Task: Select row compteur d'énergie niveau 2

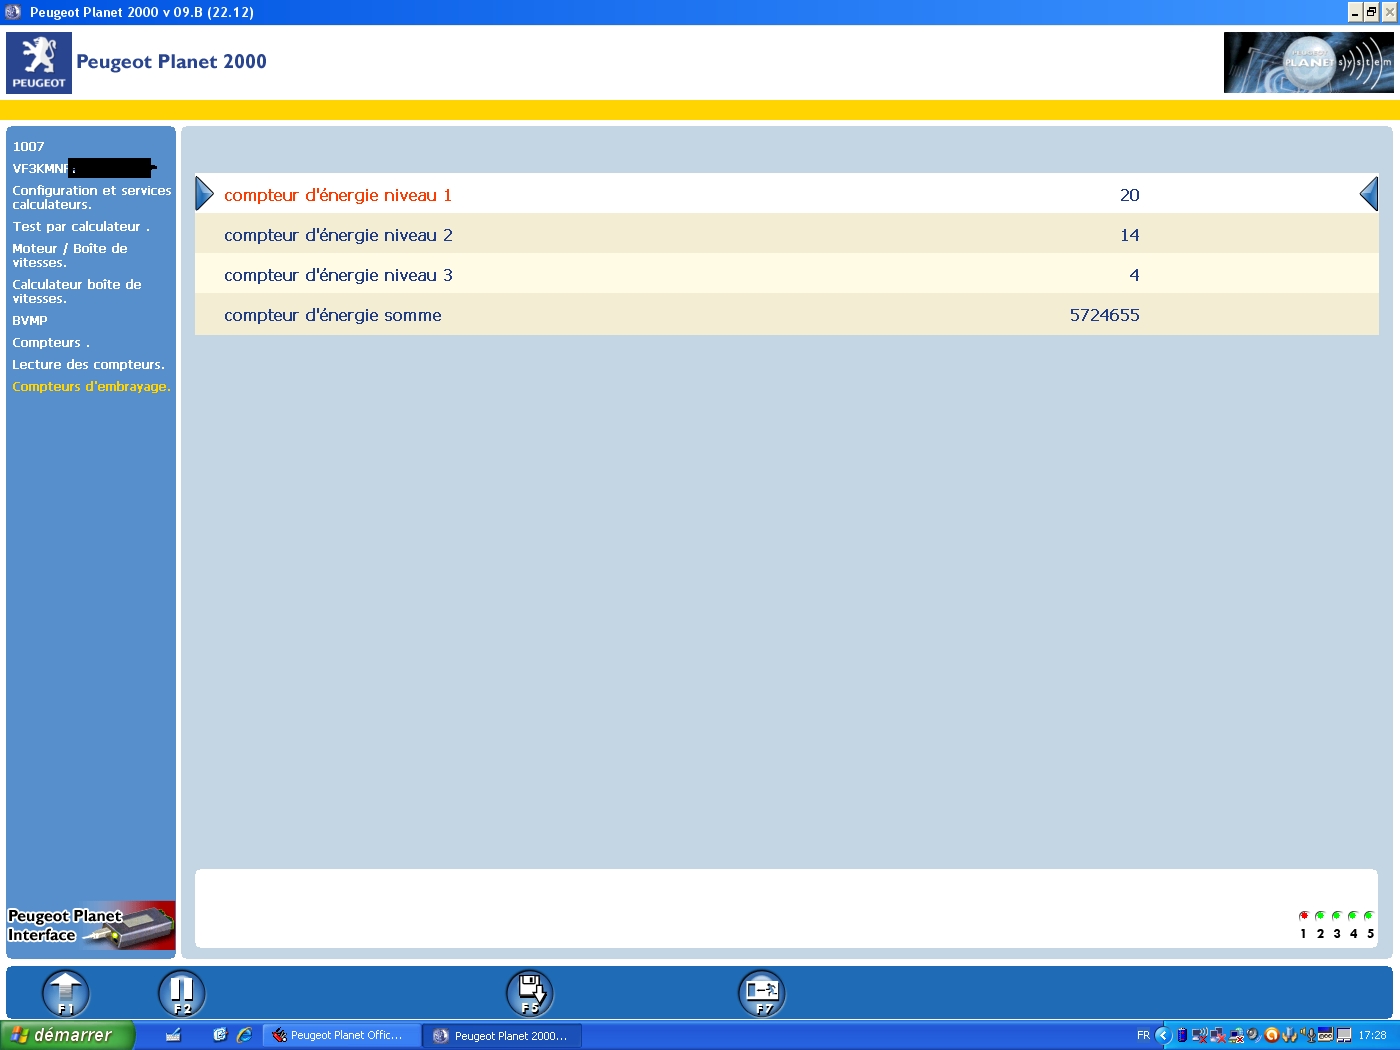Action: coord(787,234)
